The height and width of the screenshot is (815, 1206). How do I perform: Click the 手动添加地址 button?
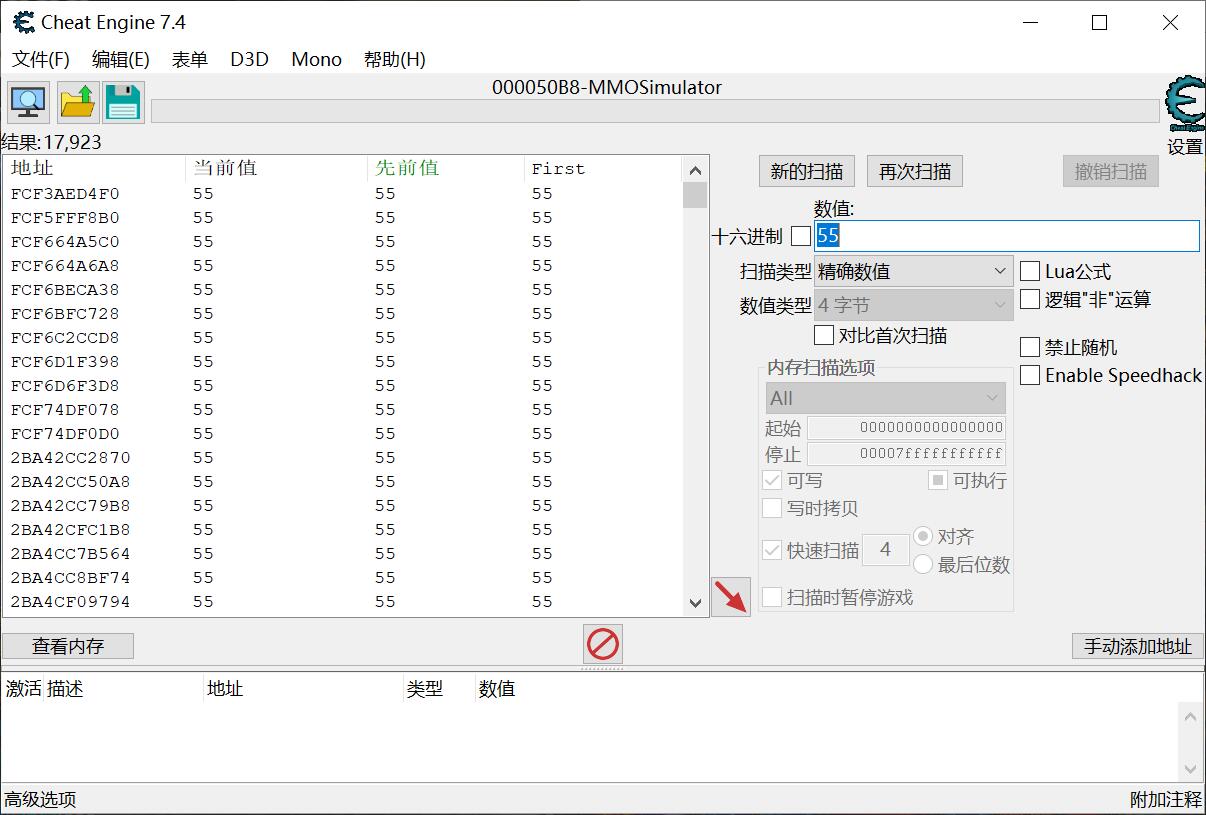click(1138, 646)
